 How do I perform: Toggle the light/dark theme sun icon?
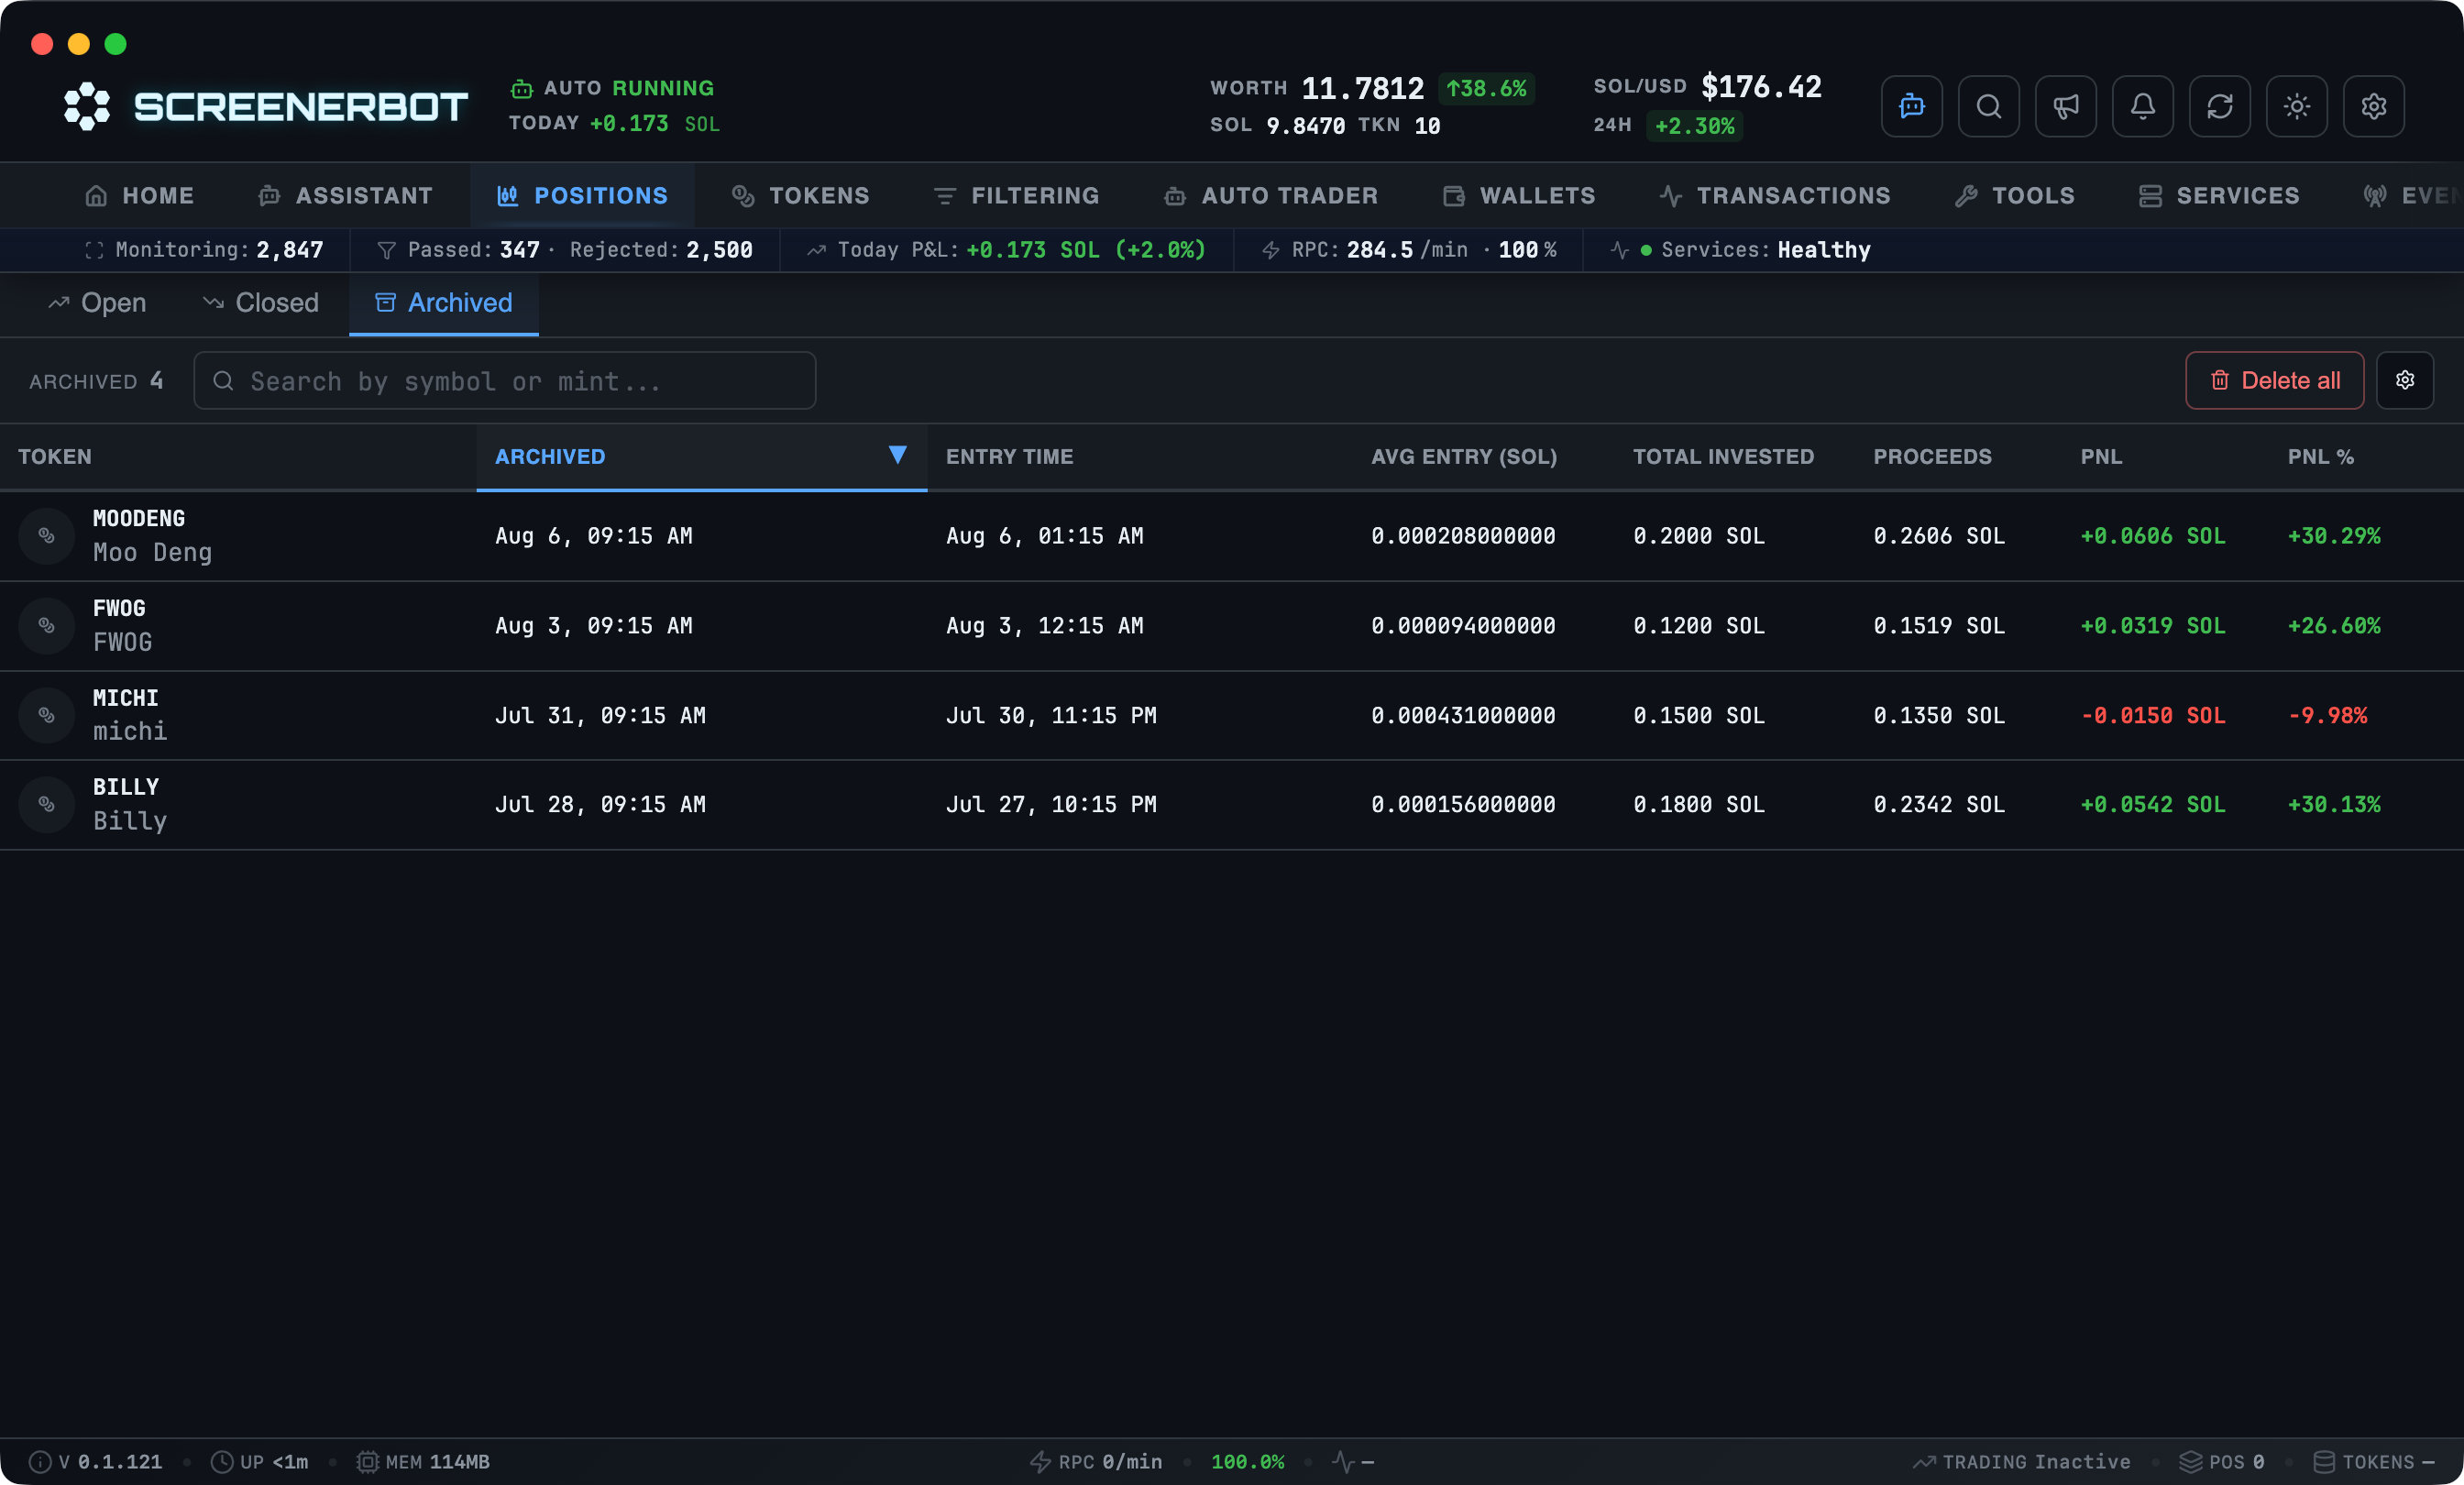[x=2296, y=106]
